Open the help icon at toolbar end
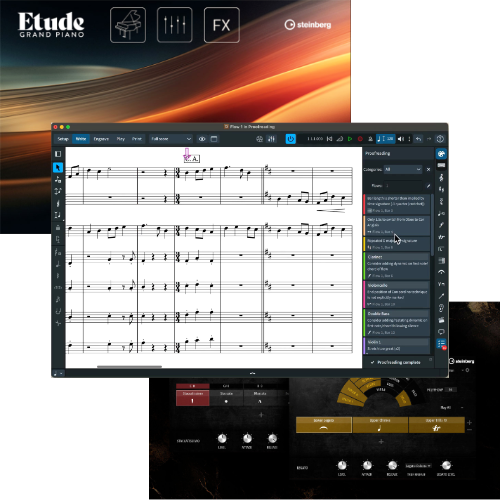Viewport: 500px width, 500px height. click(440, 139)
